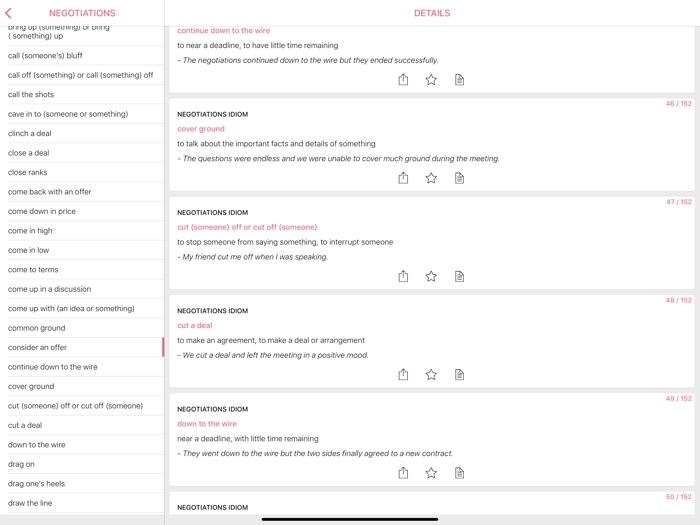
Task: Choose 'close a deal' in the list
Action: click(82, 153)
